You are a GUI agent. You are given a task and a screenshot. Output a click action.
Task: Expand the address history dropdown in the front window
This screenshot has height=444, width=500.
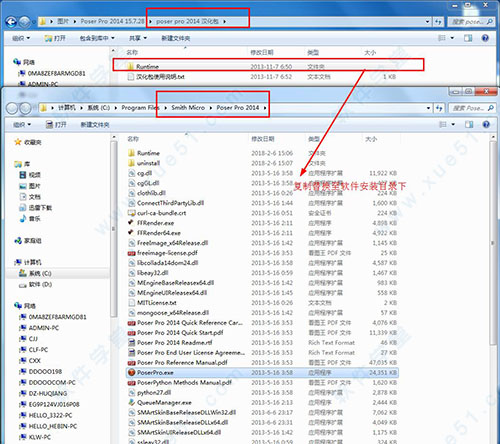pos(428,108)
